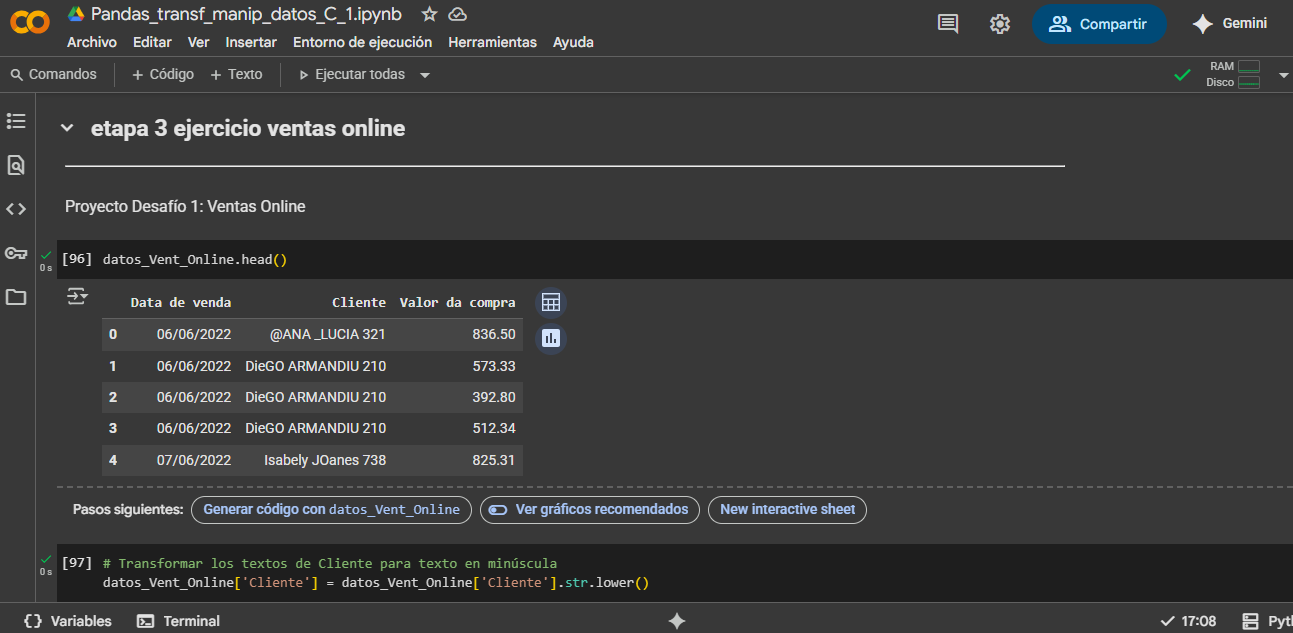Open table of contents sidebar icon
The height and width of the screenshot is (633, 1293).
coord(16,121)
